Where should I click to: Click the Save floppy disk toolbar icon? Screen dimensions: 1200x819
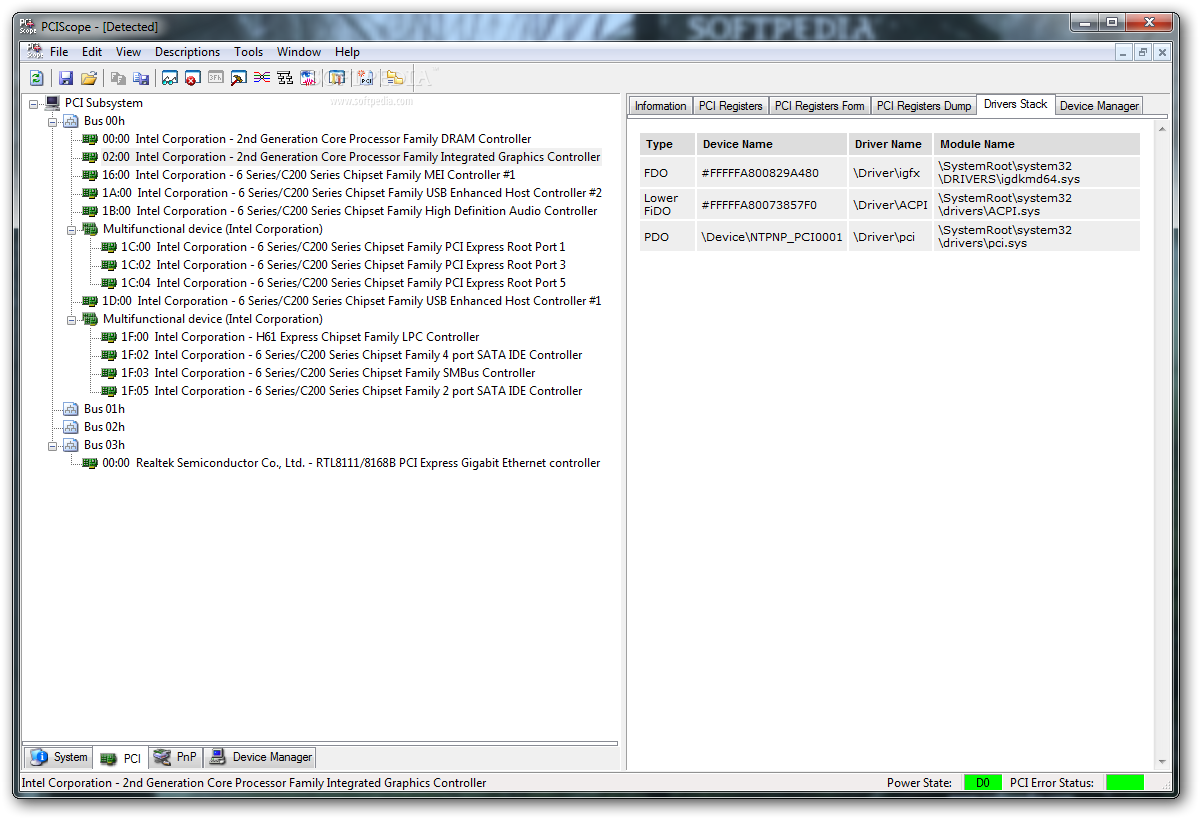[x=66, y=78]
